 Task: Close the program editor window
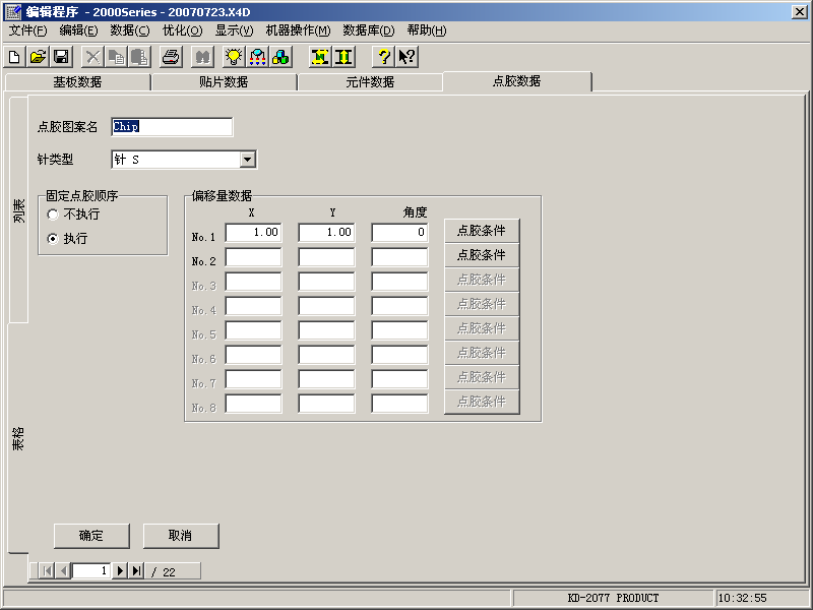click(x=800, y=11)
